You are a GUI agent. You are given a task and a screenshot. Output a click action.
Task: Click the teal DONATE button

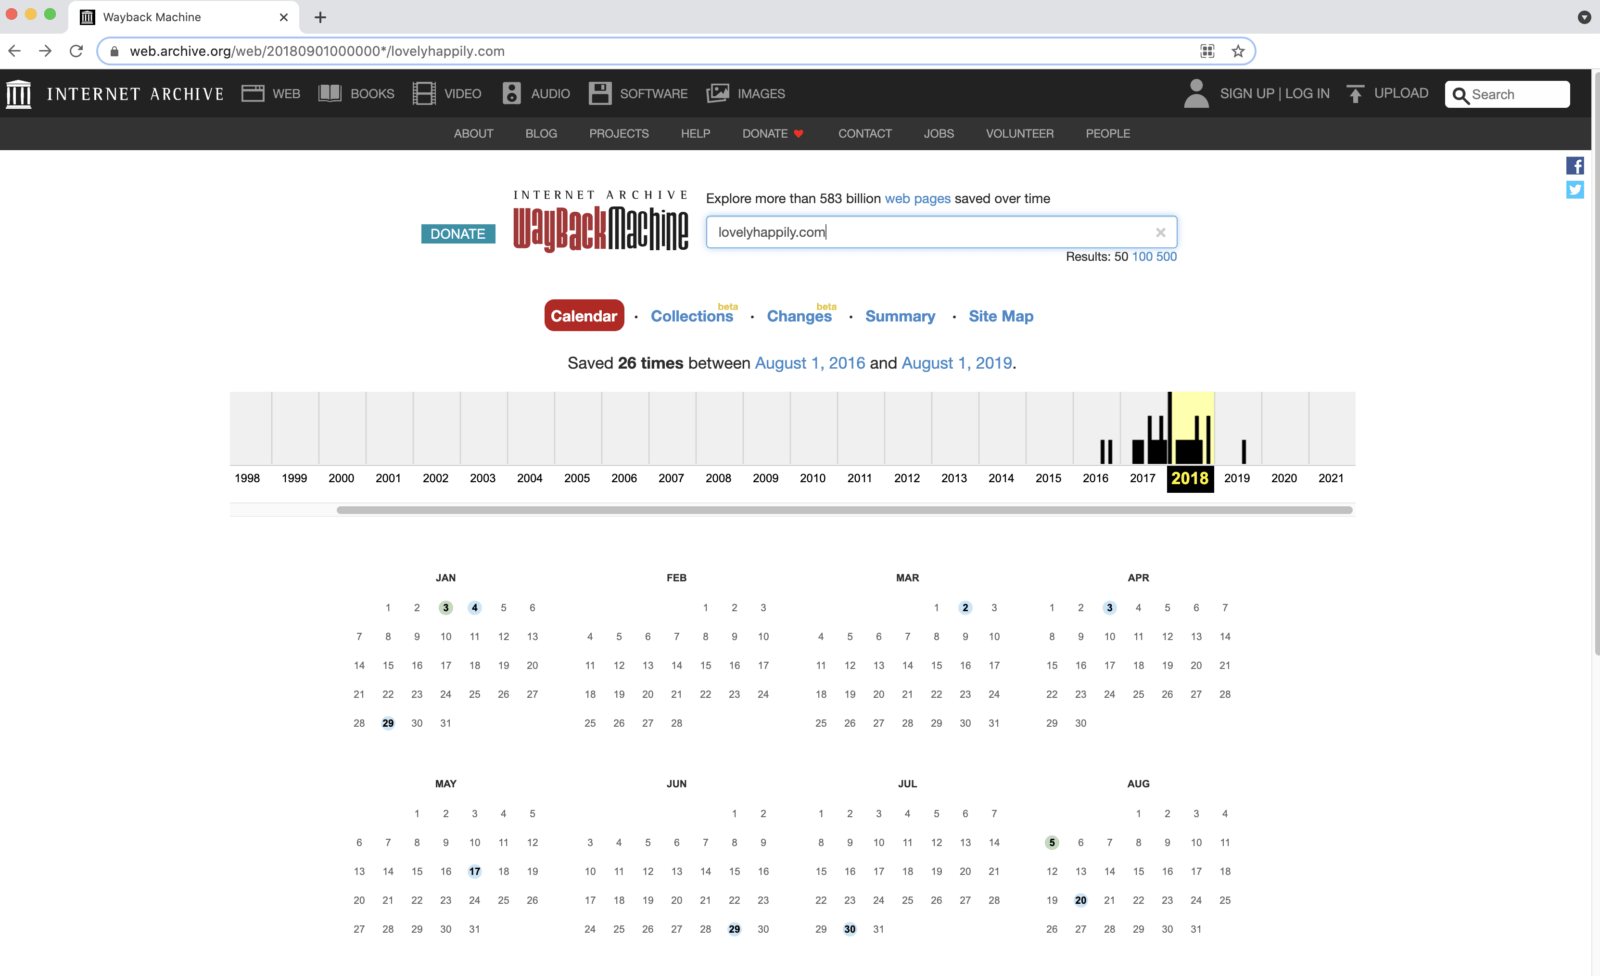[x=458, y=234]
